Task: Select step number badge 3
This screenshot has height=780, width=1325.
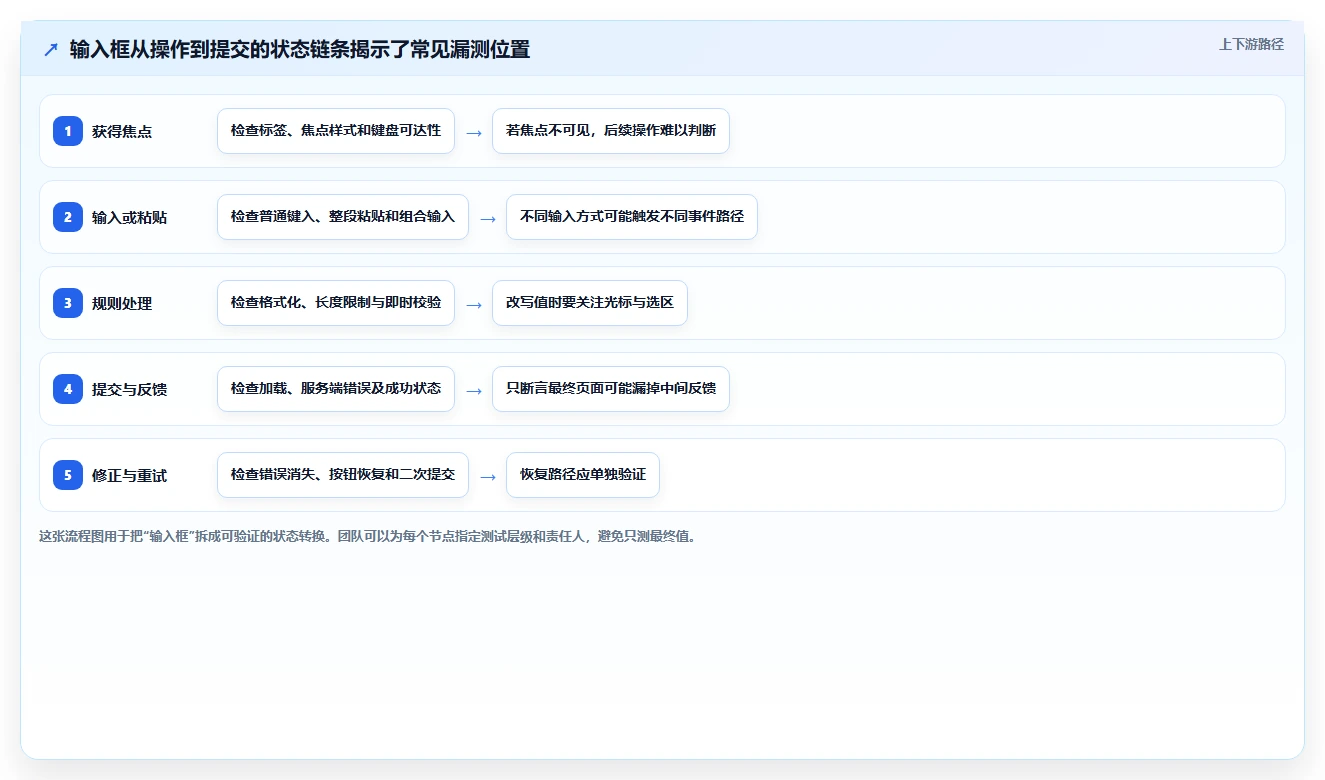Action: tap(68, 302)
